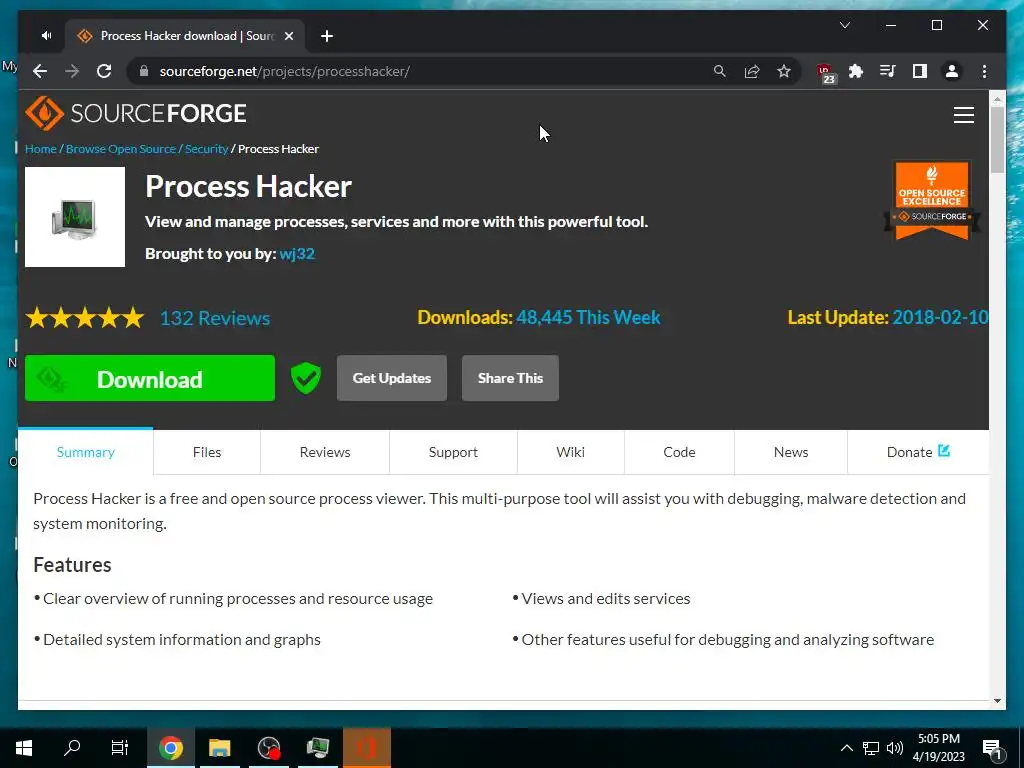This screenshot has height=768, width=1024.
Task: Open the clock showing 5:05 PM
Action: point(938,748)
